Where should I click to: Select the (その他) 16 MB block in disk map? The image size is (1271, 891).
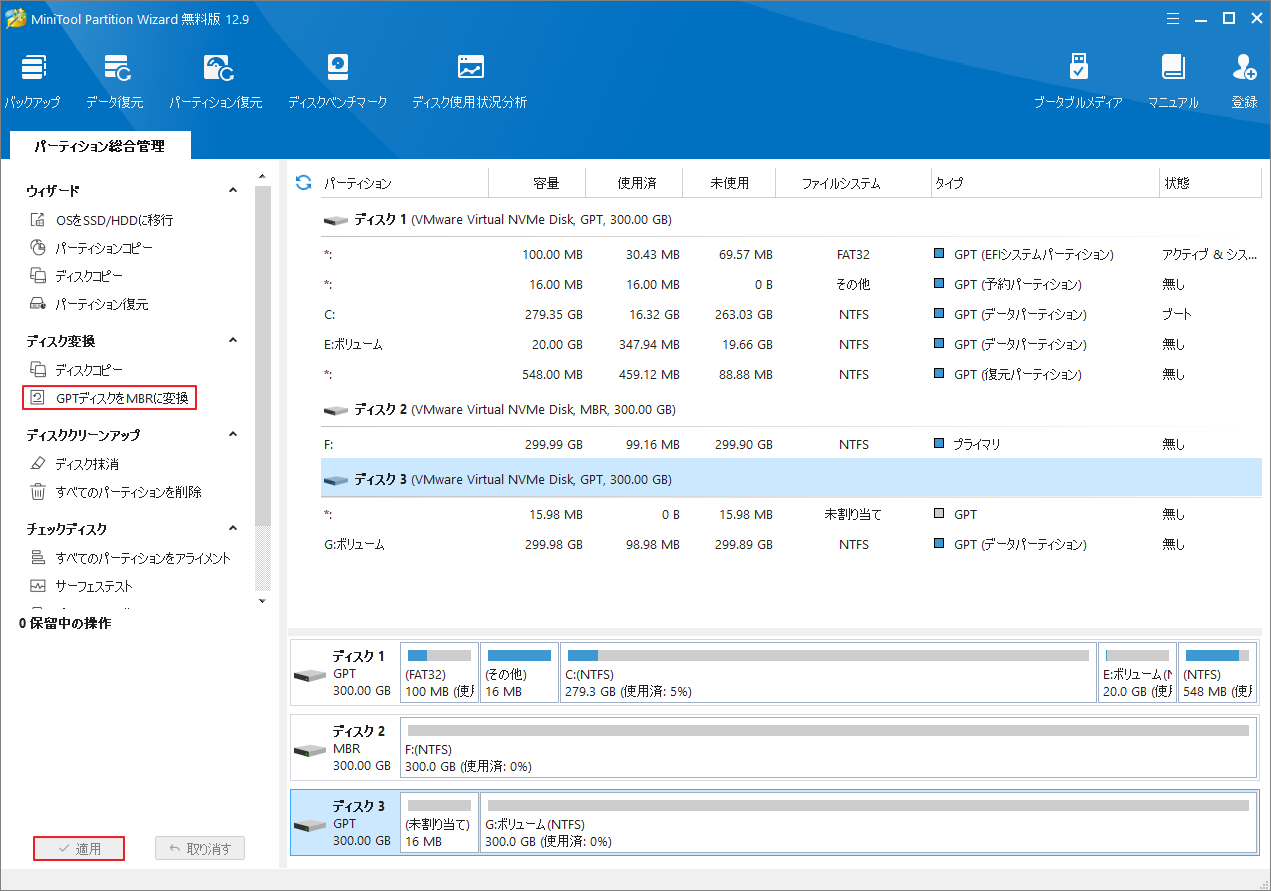coord(519,673)
